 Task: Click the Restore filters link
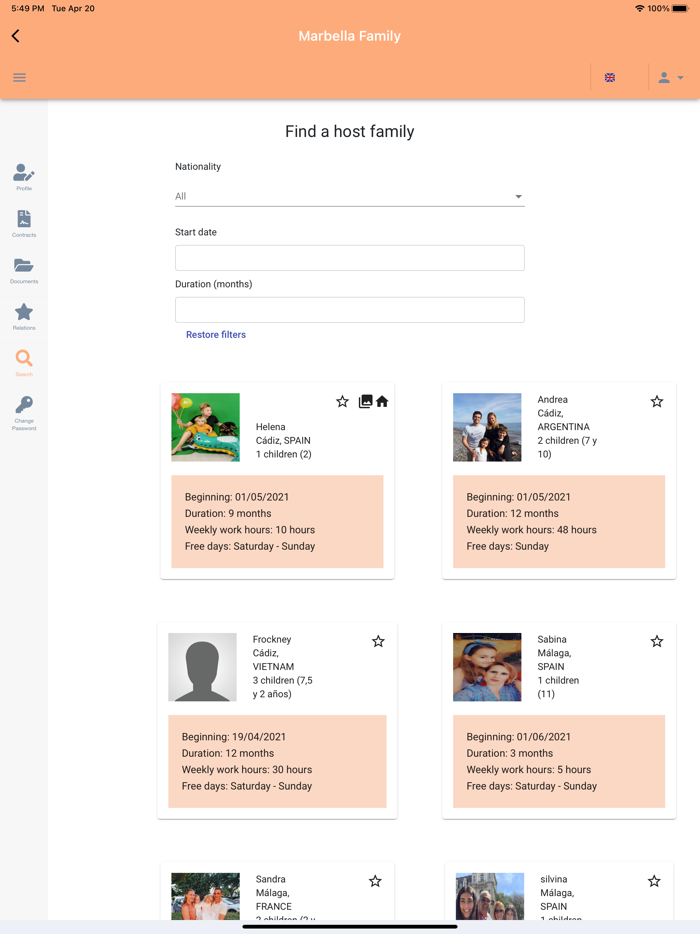click(216, 335)
